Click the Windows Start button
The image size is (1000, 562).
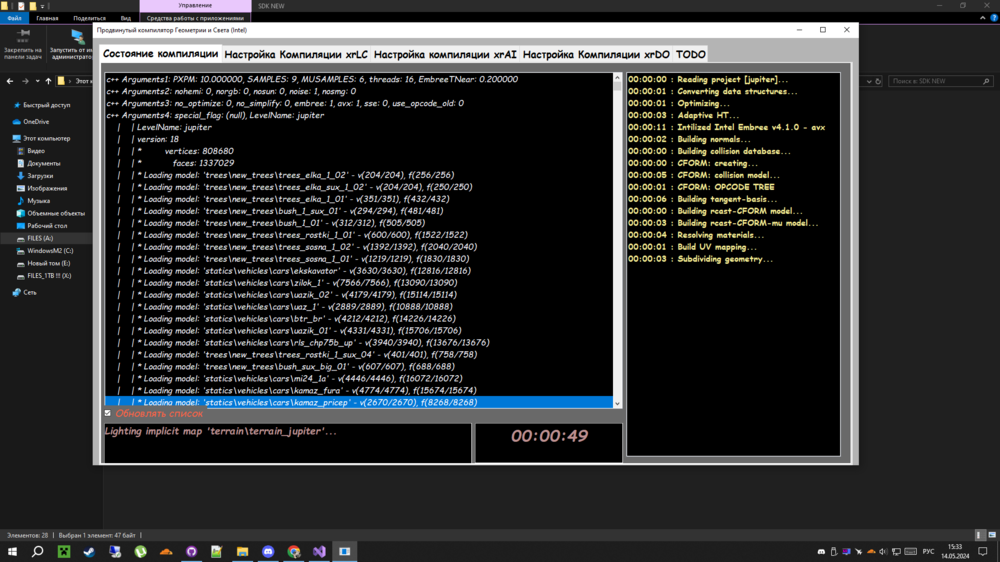(x=12, y=551)
